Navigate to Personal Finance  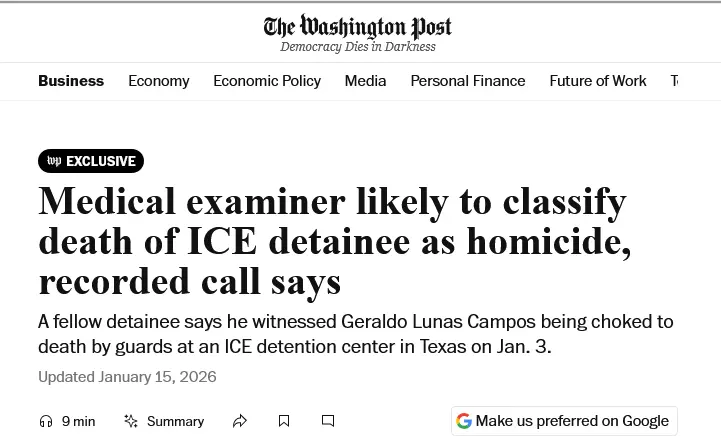[x=468, y=81]
